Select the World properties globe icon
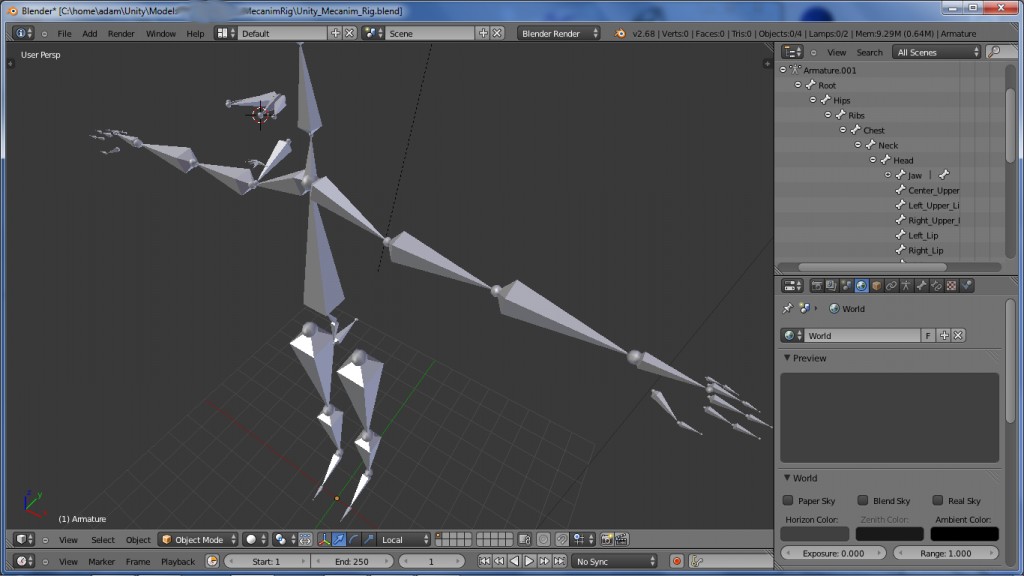The height and width of the screenshot is (576, 1024). pyautogui.click(x=861, y=286)
